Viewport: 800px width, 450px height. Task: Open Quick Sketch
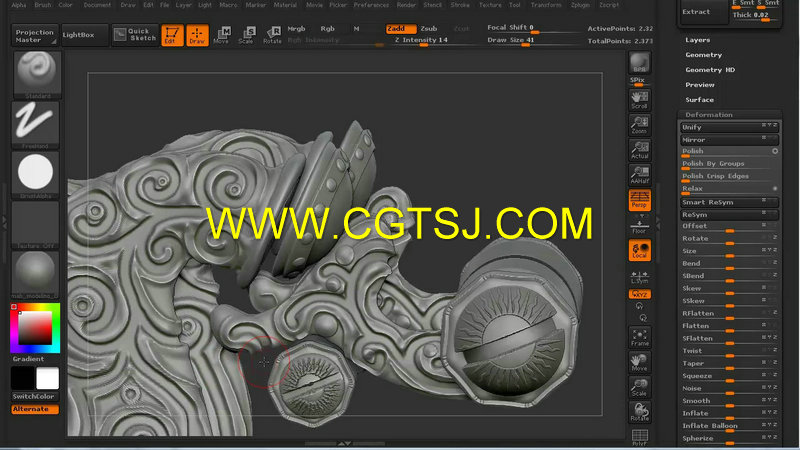(x=135, y=35)
